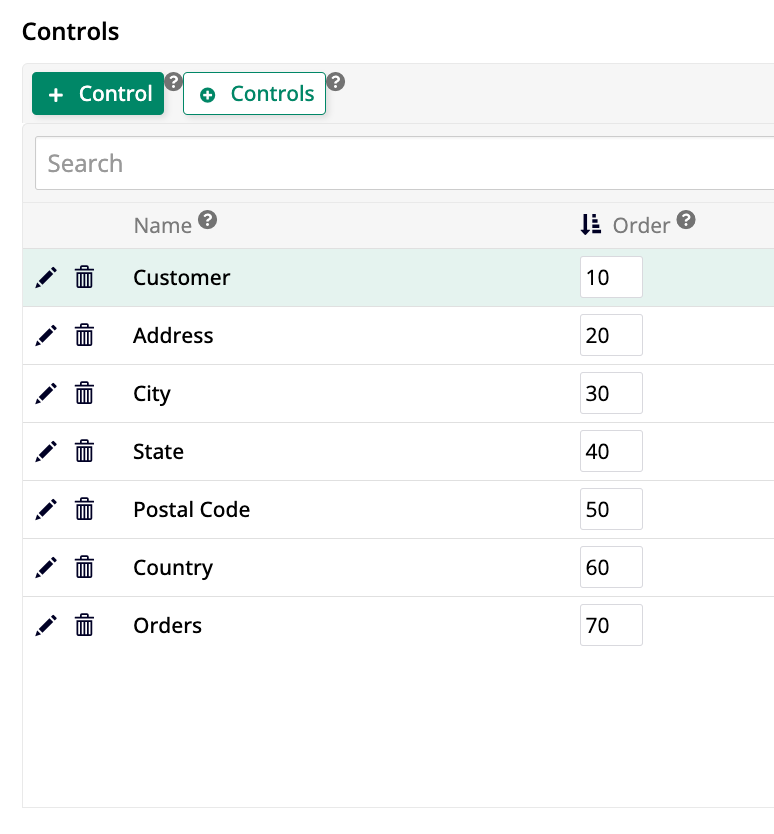
Task: Edit the Customer control
Action: click(46, 277)
